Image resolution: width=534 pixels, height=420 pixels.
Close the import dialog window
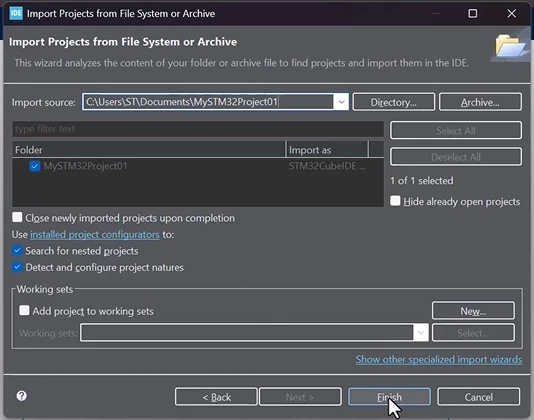[x=511, y=14]
